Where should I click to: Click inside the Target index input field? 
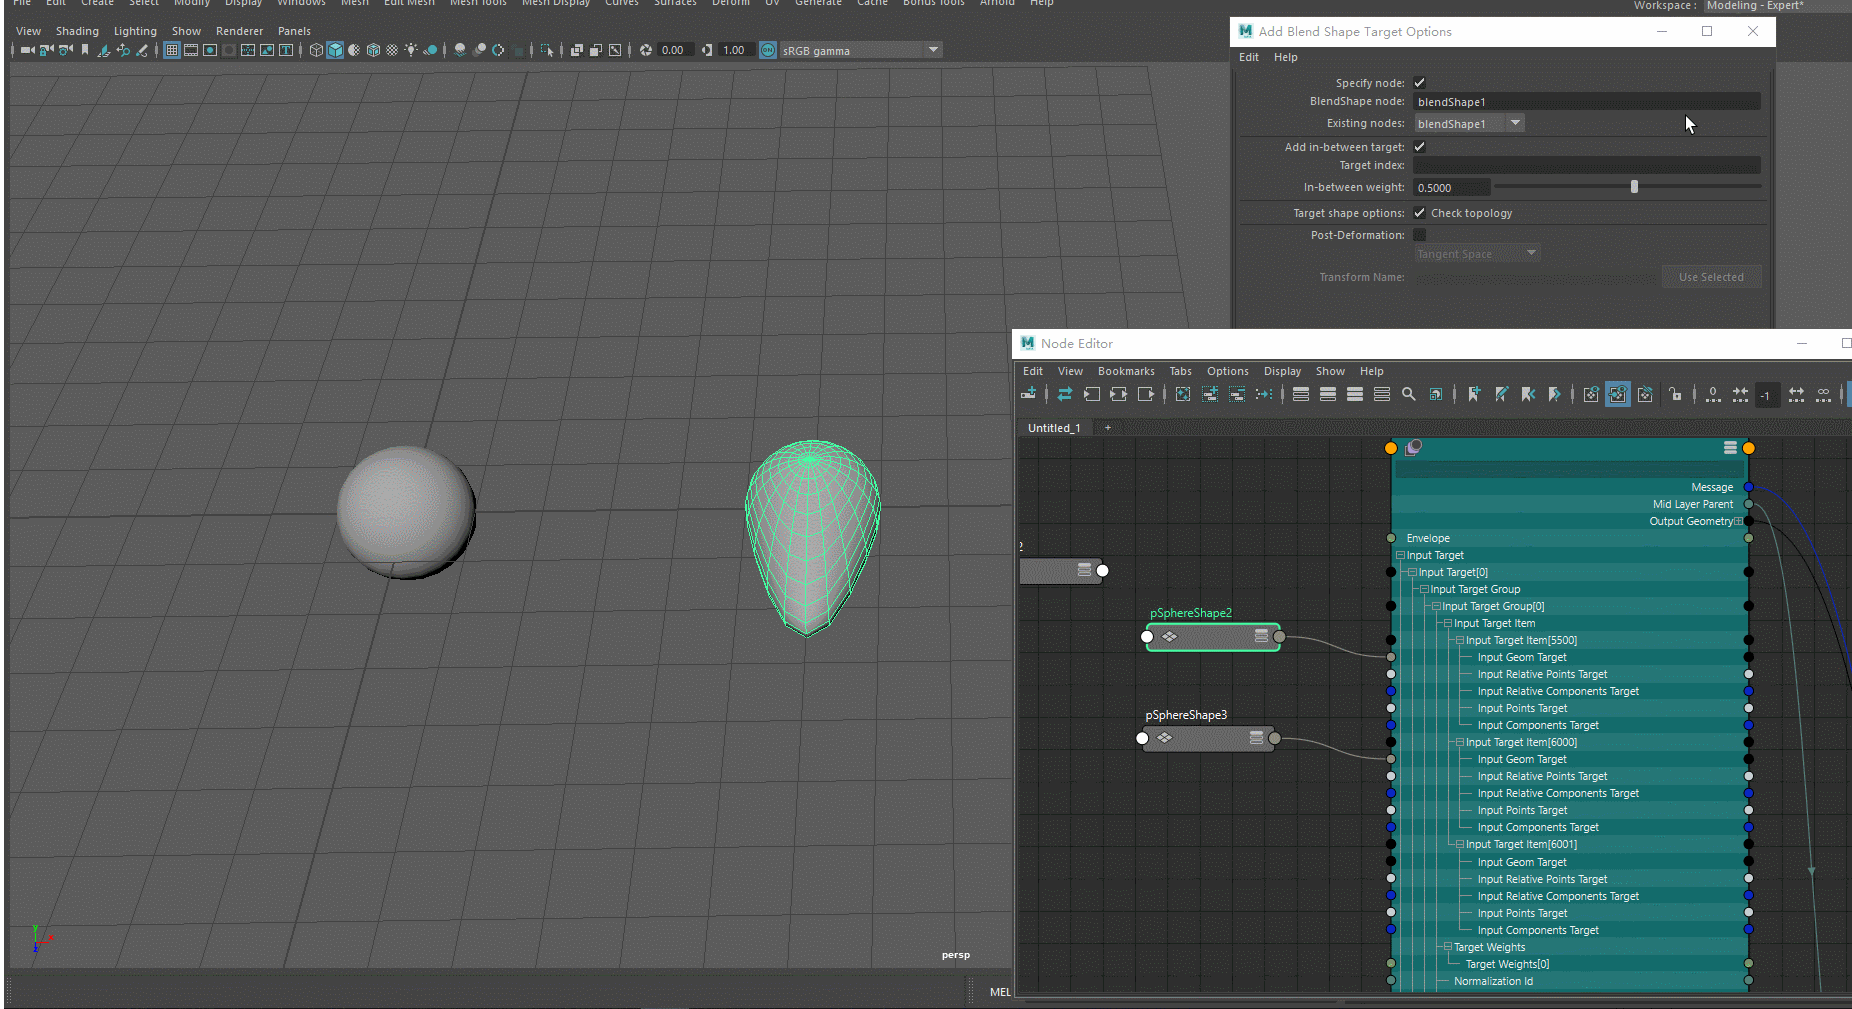coord(1586,164)
